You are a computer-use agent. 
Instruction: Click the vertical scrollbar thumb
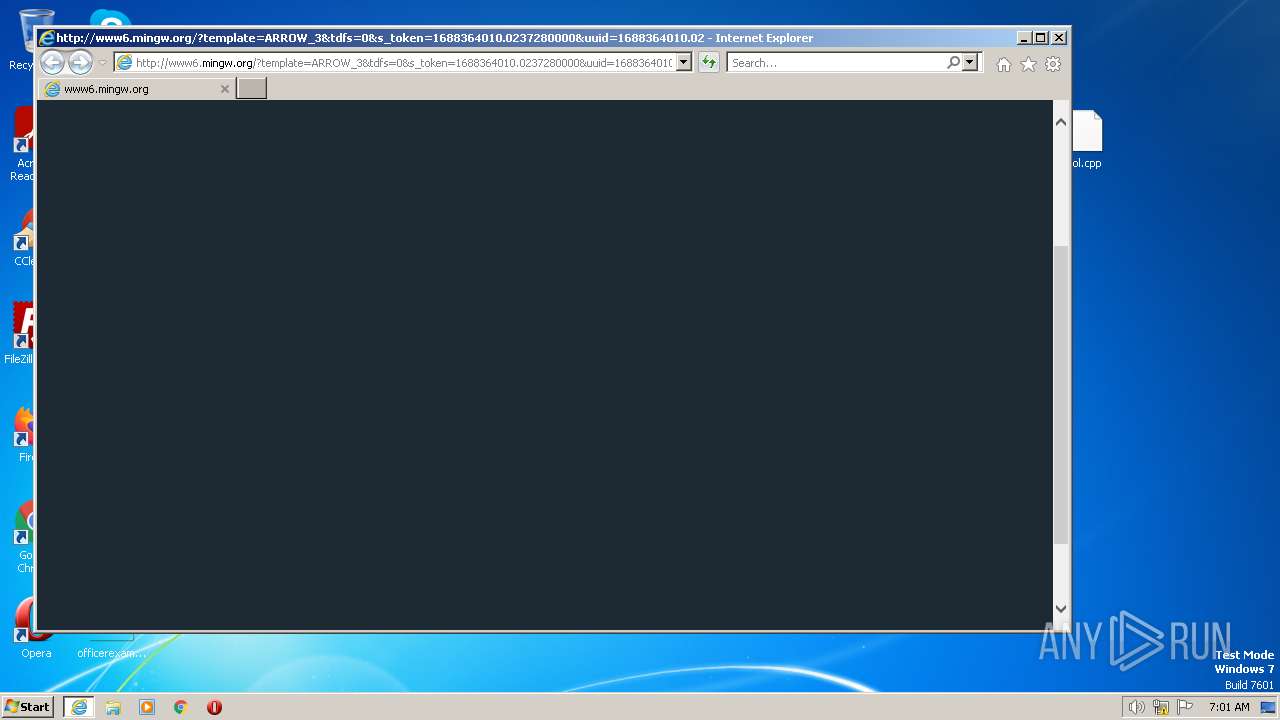pyautogui.click(x=1061, y=394)
